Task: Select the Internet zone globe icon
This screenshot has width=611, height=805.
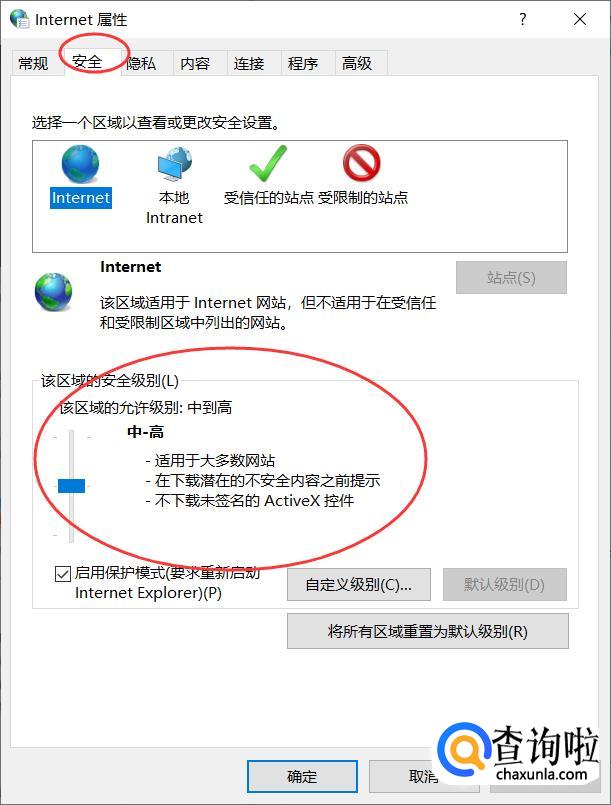Action: click(80, 164)
